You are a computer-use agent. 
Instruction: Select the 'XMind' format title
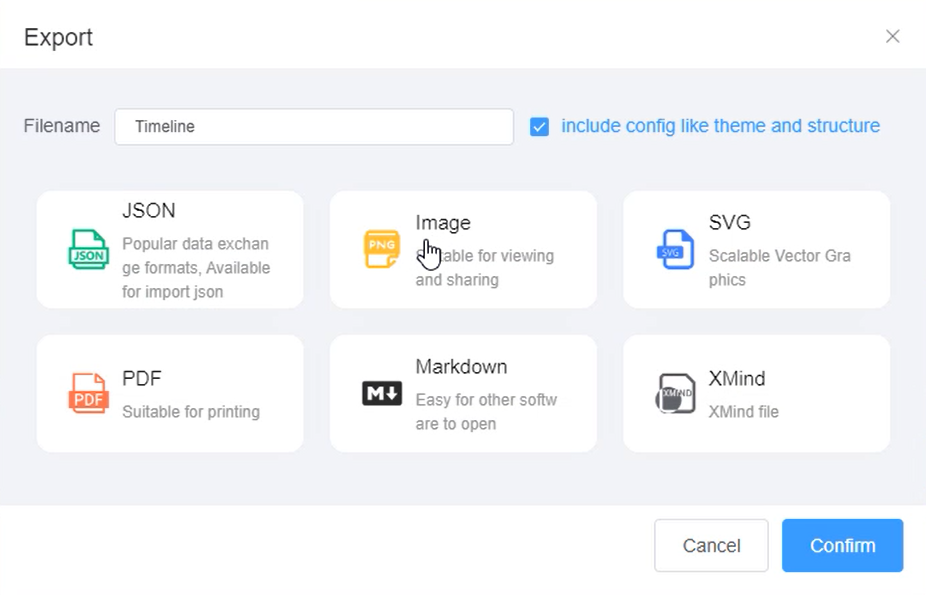737,379
